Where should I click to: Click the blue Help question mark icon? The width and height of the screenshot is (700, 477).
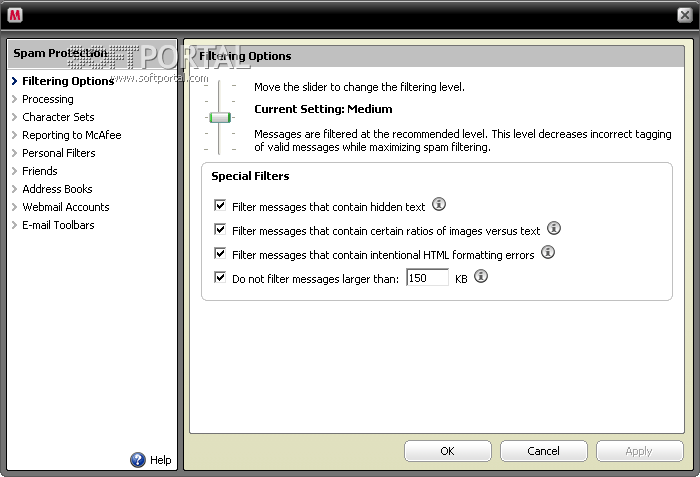[138, 460]
